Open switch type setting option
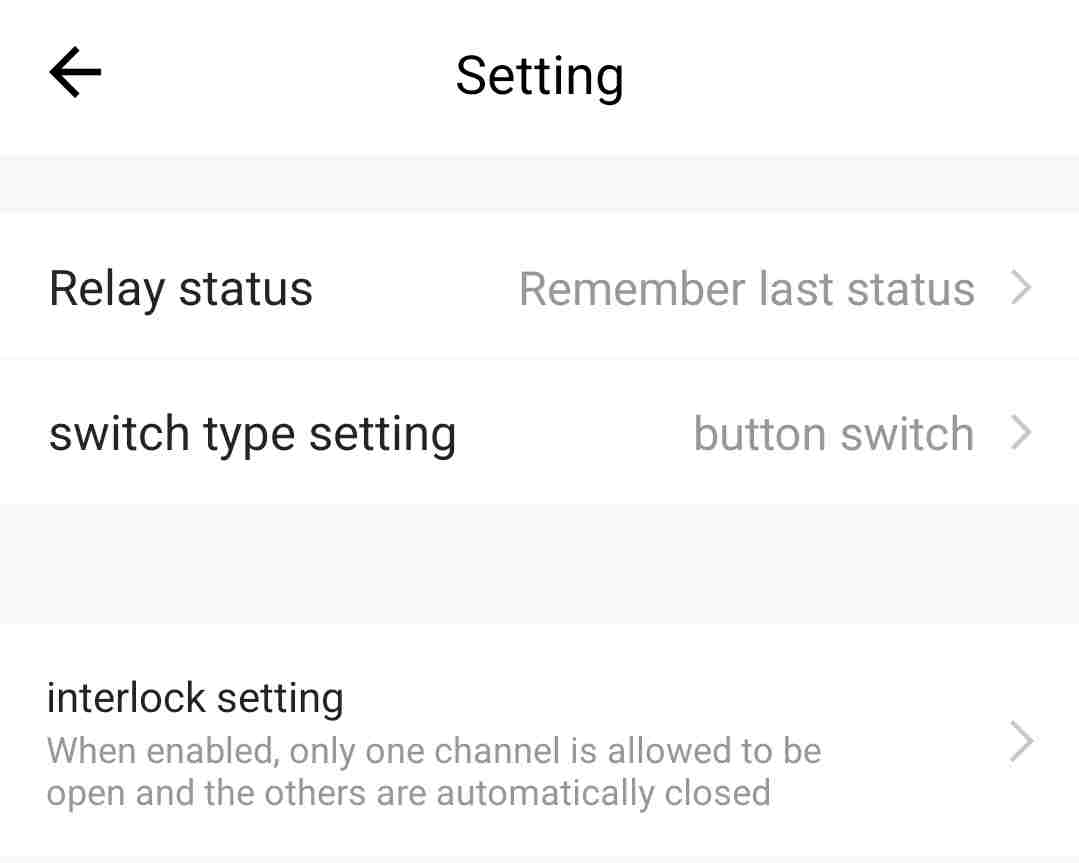 [540, 432]
